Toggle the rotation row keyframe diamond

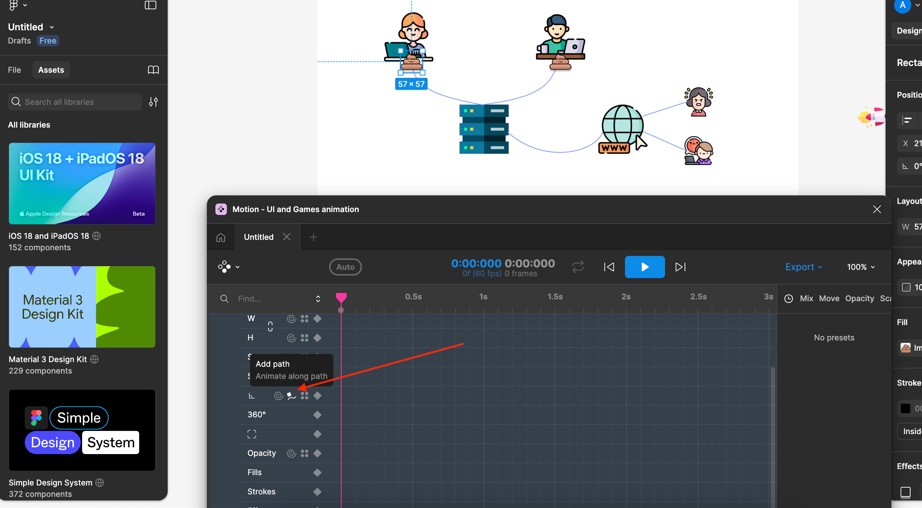318,396
